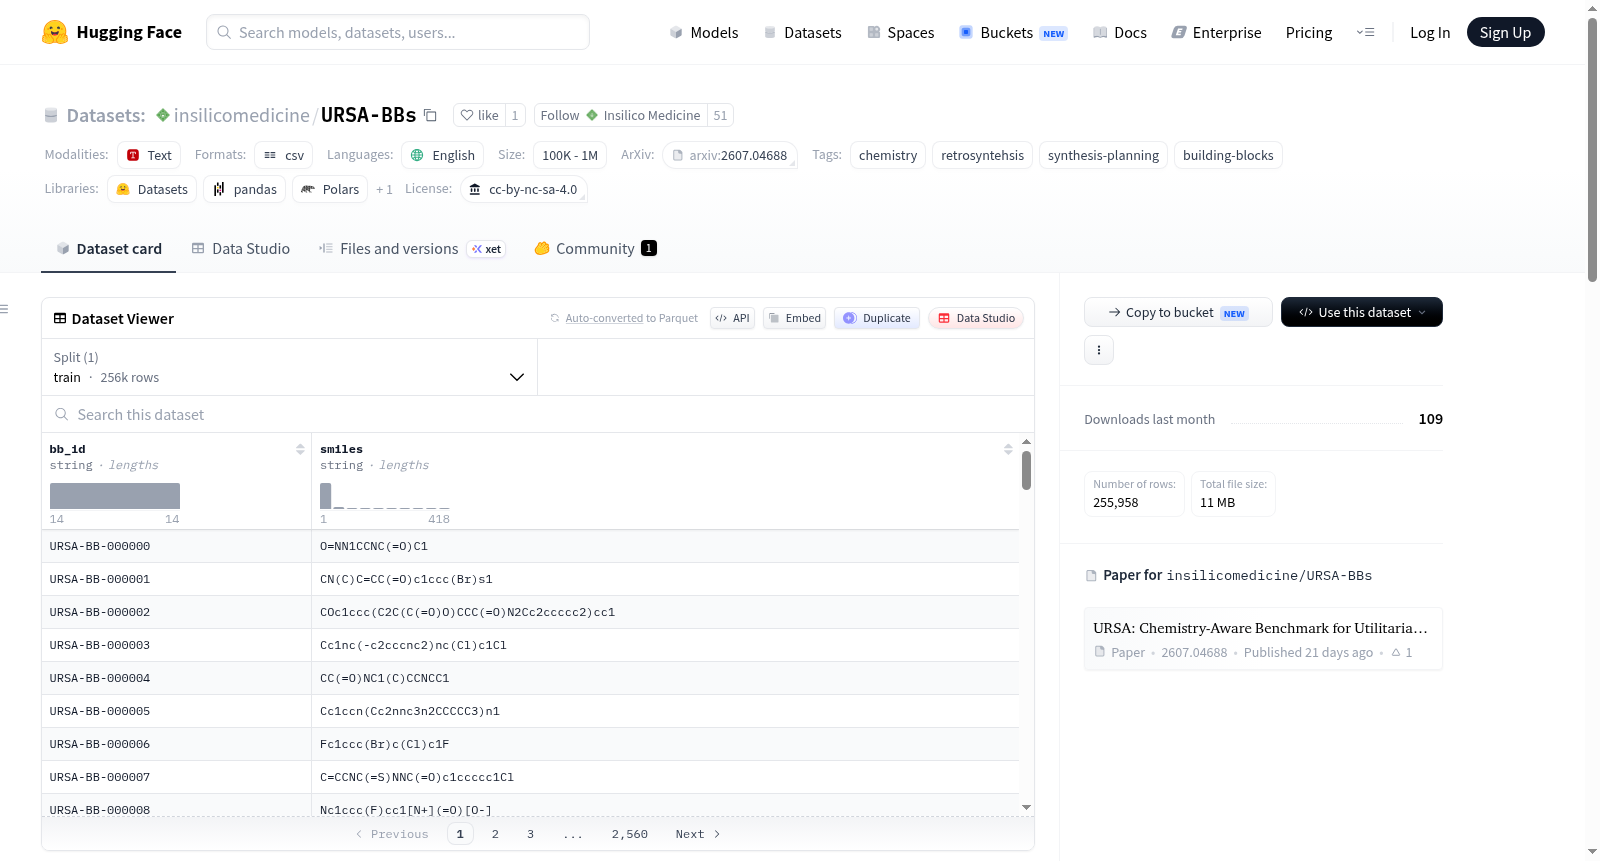This screenshot has width=1600, height=861.
Task: Open the Pricing page
Action: pos(1309,33)
